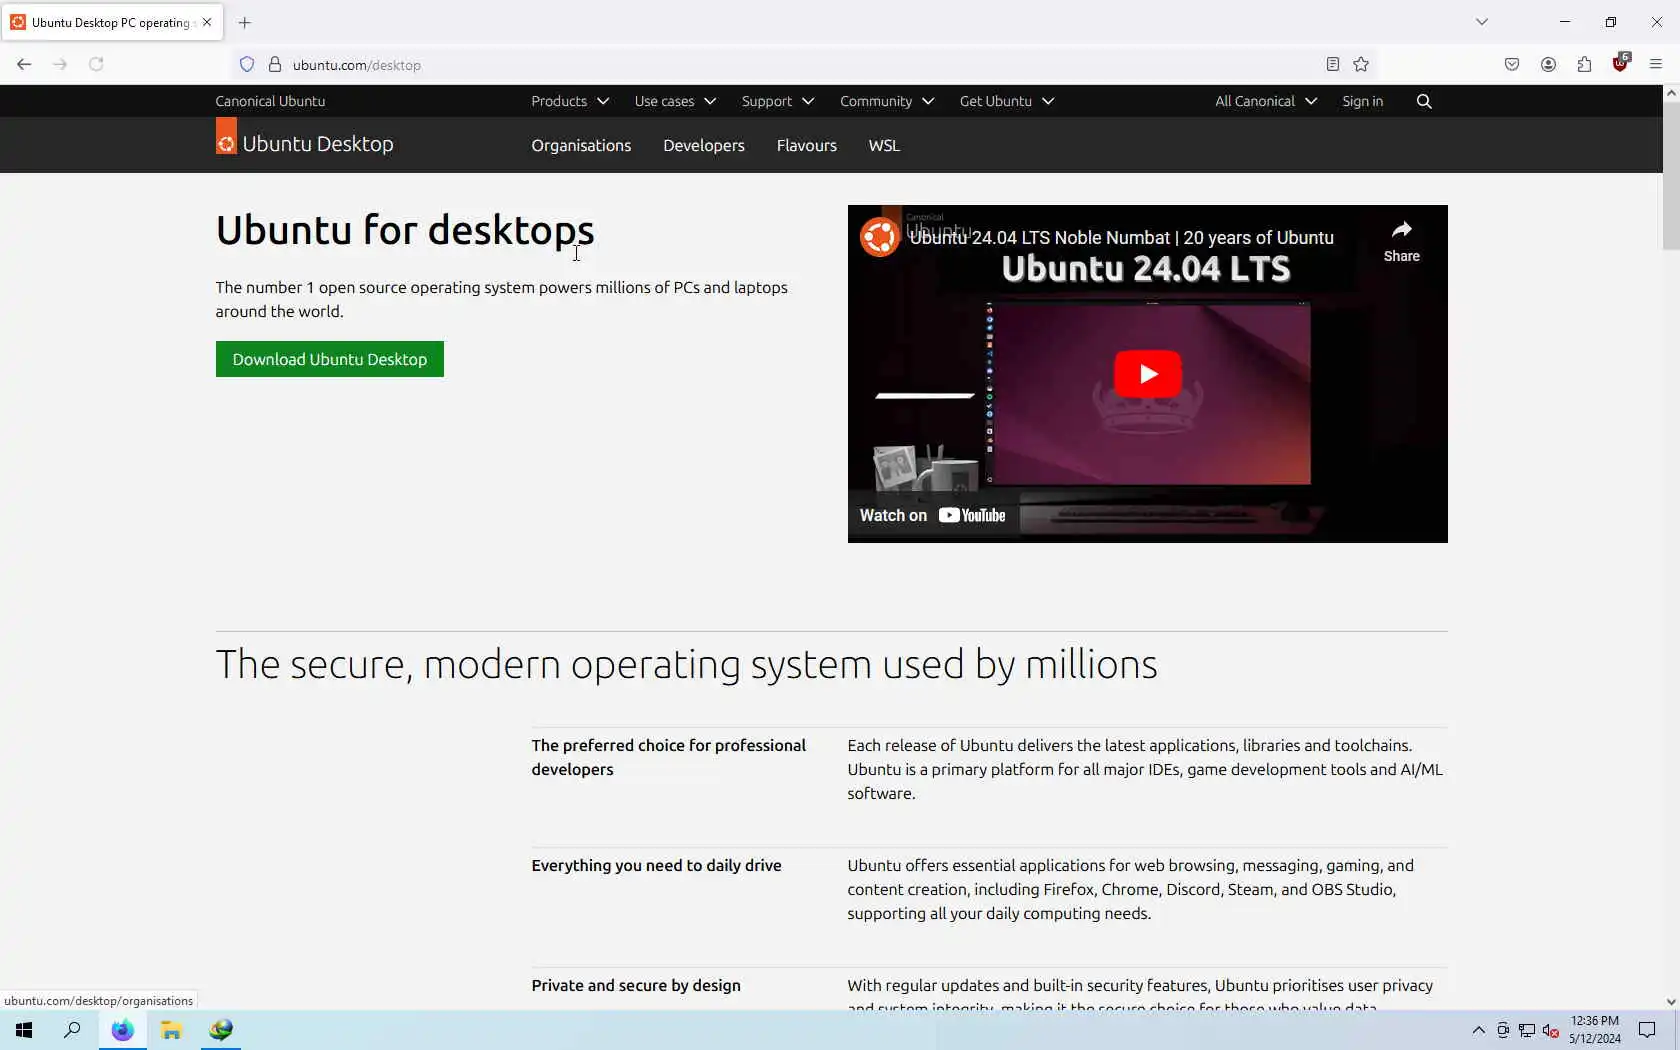Viewport: 1680px width, 1050px height.
Task: Bookmark this page with the star icon
Action: click(1361, 65)
